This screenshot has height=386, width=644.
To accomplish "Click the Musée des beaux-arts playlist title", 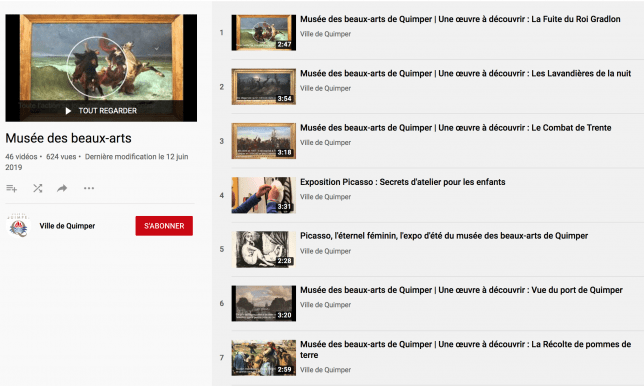I will pos(68,138).
